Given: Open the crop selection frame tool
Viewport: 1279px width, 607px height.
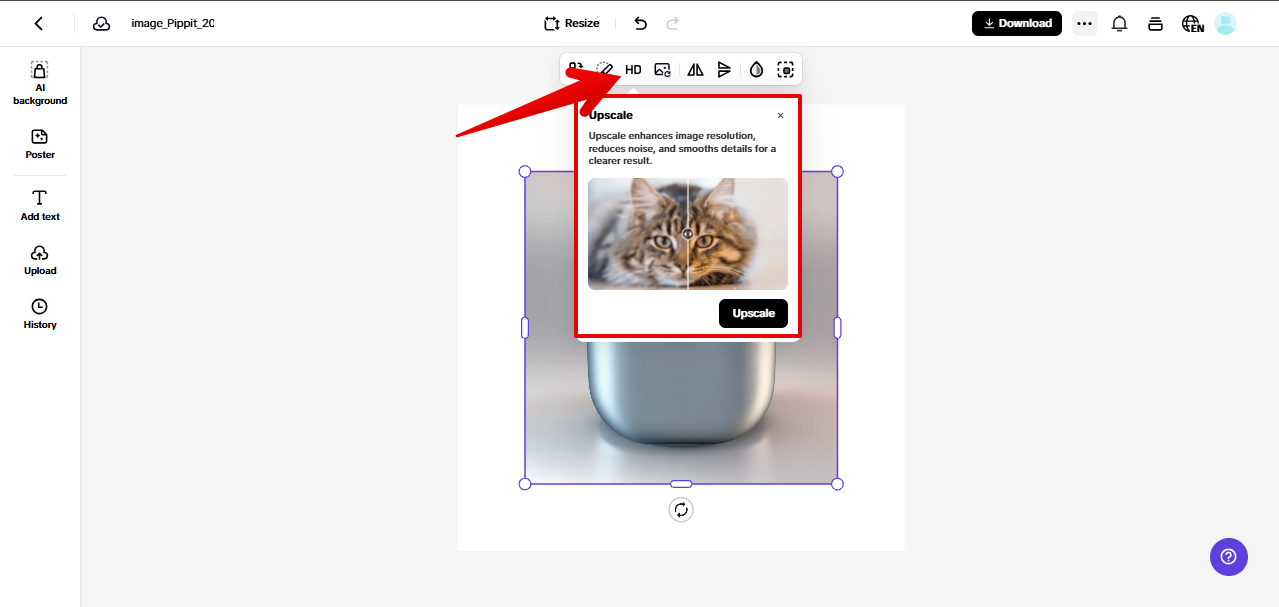Looking at the screenshot, I should (x=786, y=69).
